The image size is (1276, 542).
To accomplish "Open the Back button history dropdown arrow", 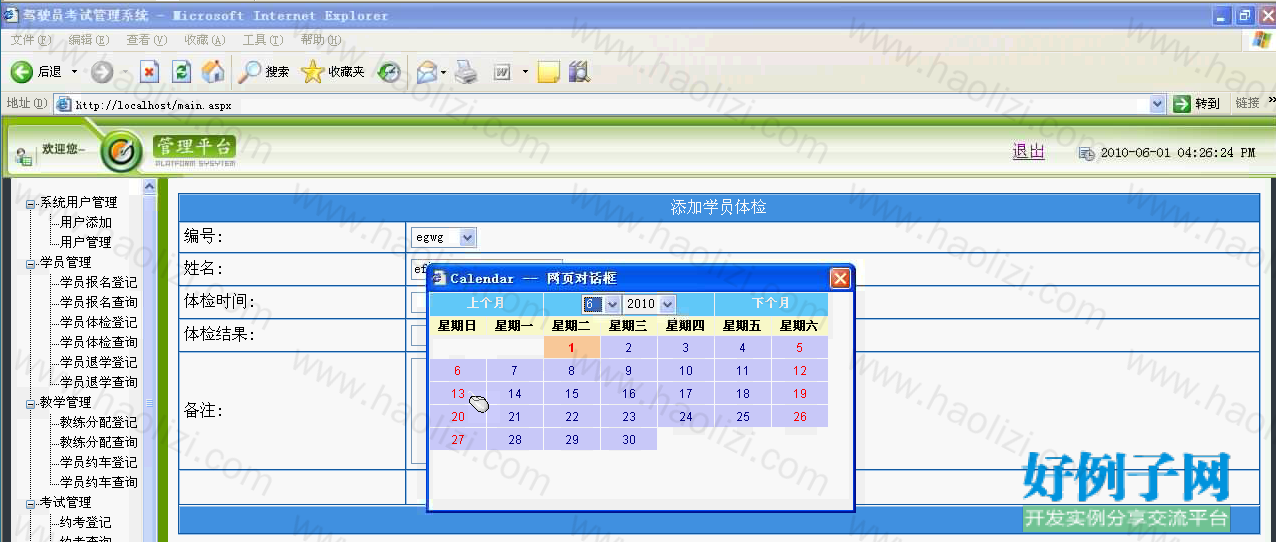I will click(x=74, y=72).
